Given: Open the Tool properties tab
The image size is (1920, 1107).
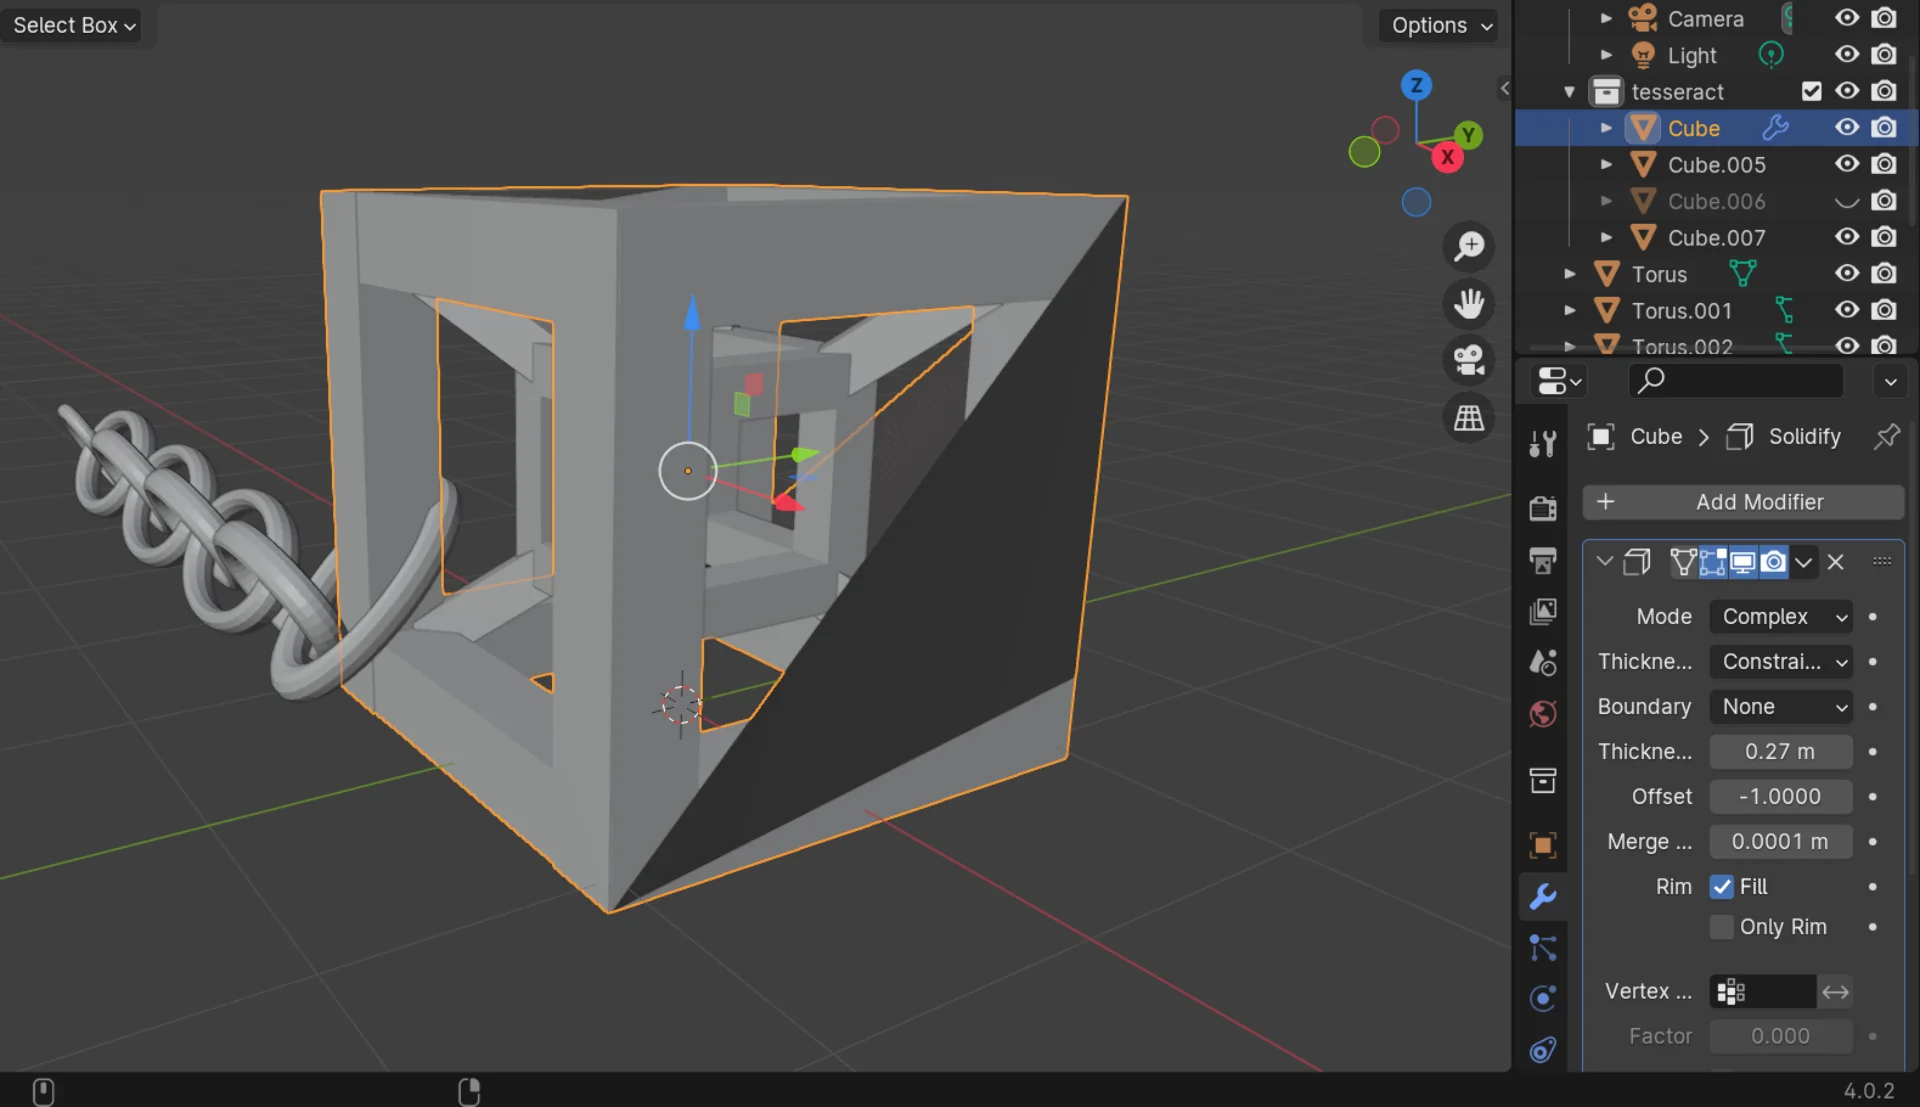Looking at the screenshot, I should (x=1542, y=443).
